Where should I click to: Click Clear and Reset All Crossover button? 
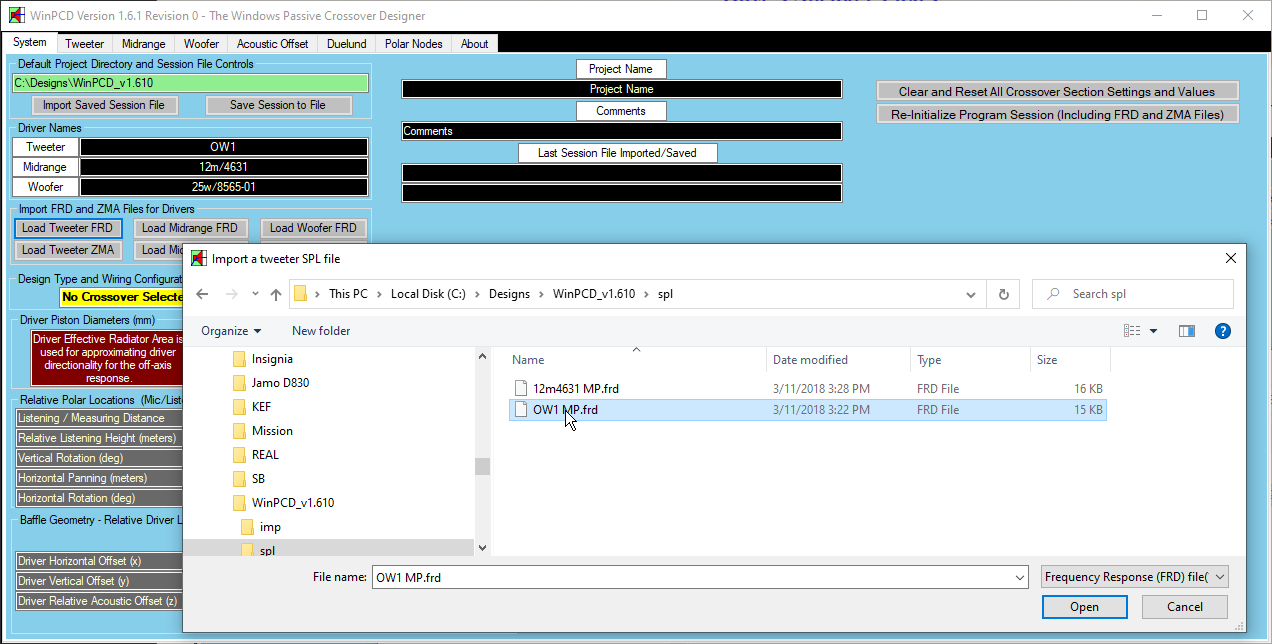pyautogui.click(x=1057, y=91)
